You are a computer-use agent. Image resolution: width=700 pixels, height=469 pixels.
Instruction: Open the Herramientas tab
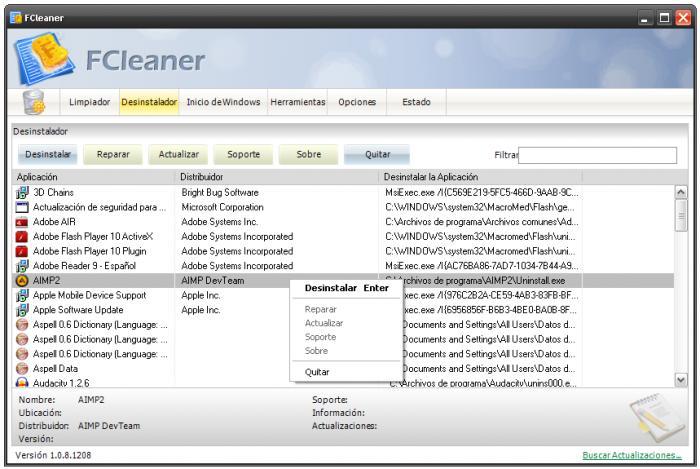point(298,102)
